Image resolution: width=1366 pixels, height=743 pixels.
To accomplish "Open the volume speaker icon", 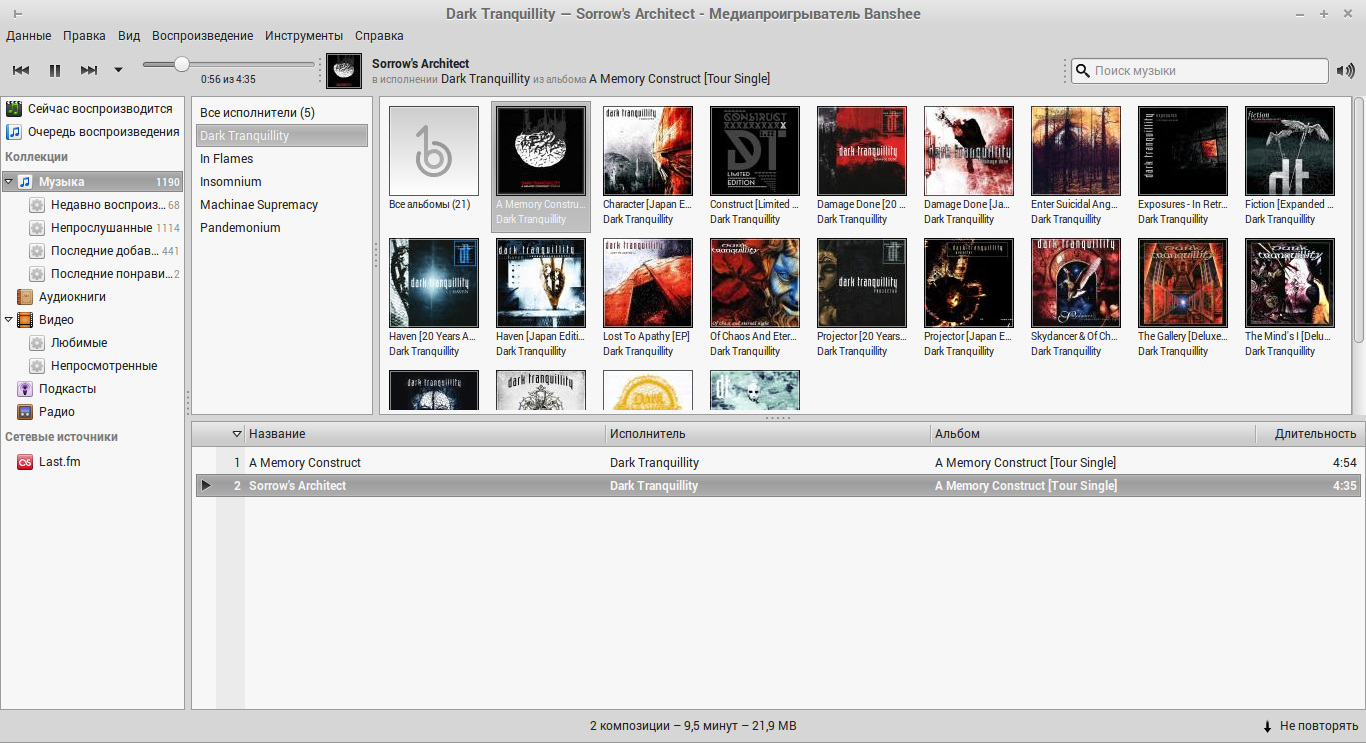I will [x=1346, y=71].
